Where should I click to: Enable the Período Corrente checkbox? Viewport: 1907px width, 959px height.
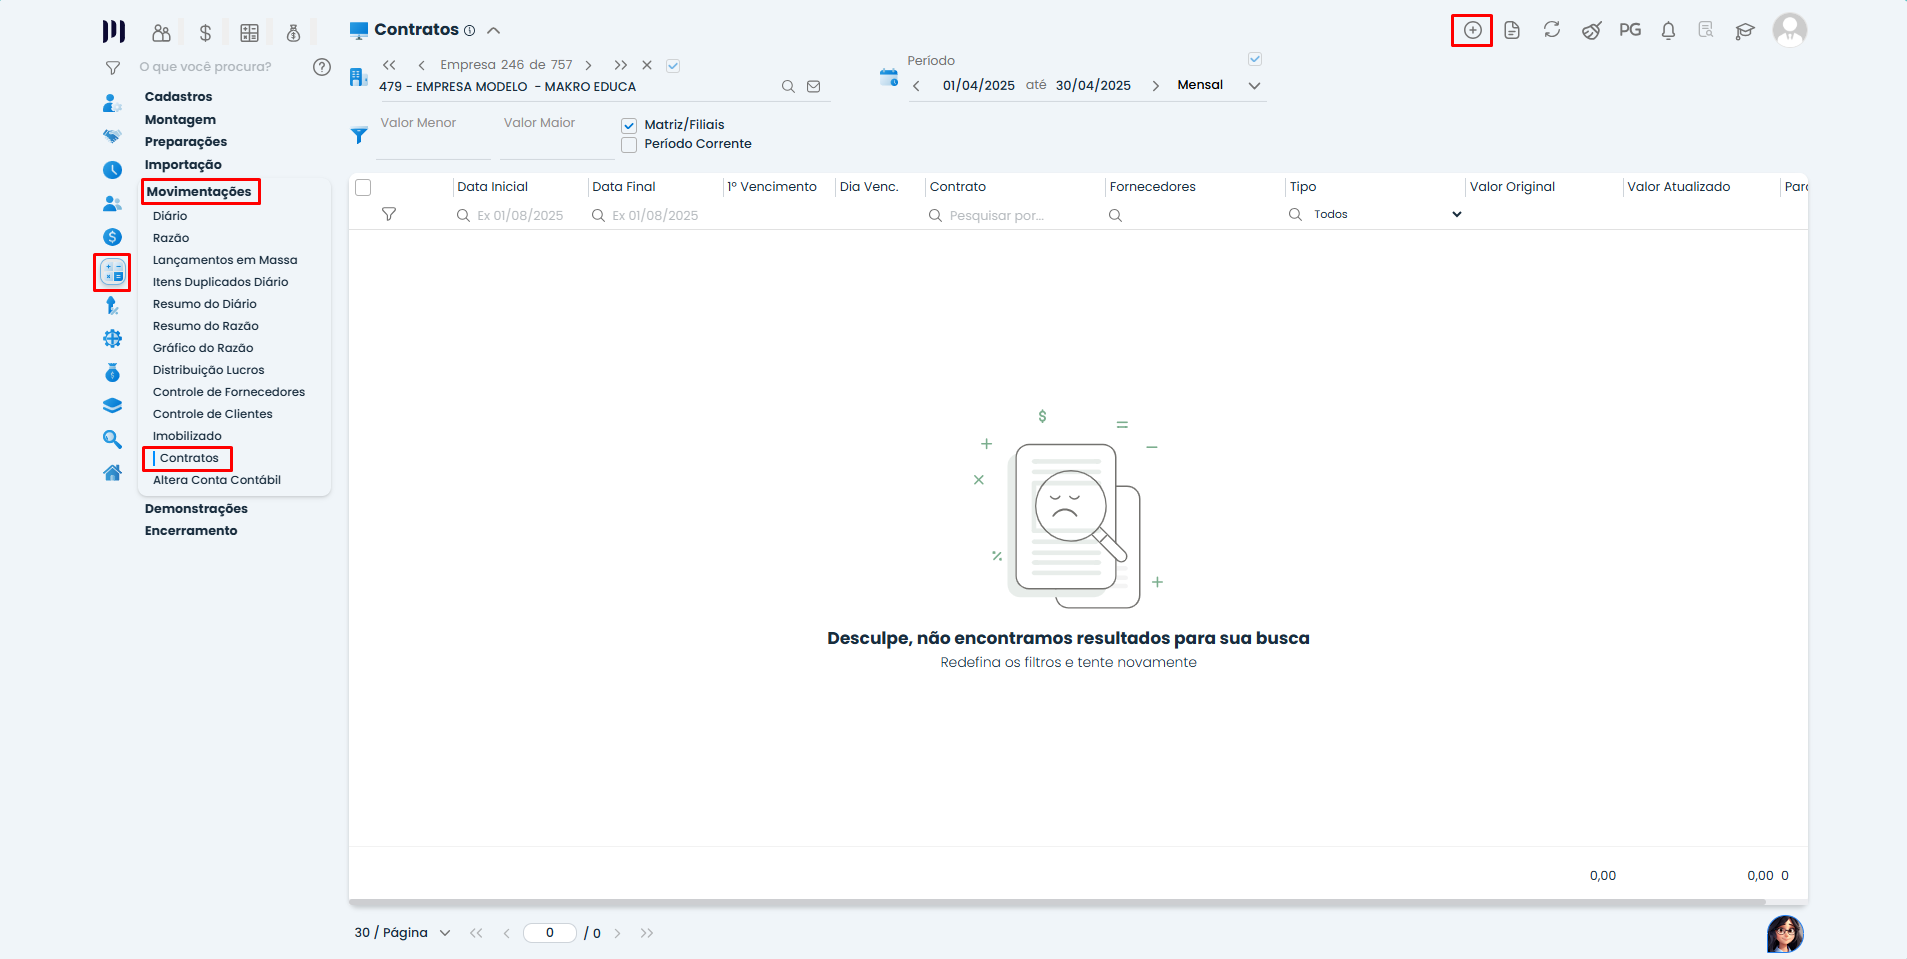(x=629, y=145)
